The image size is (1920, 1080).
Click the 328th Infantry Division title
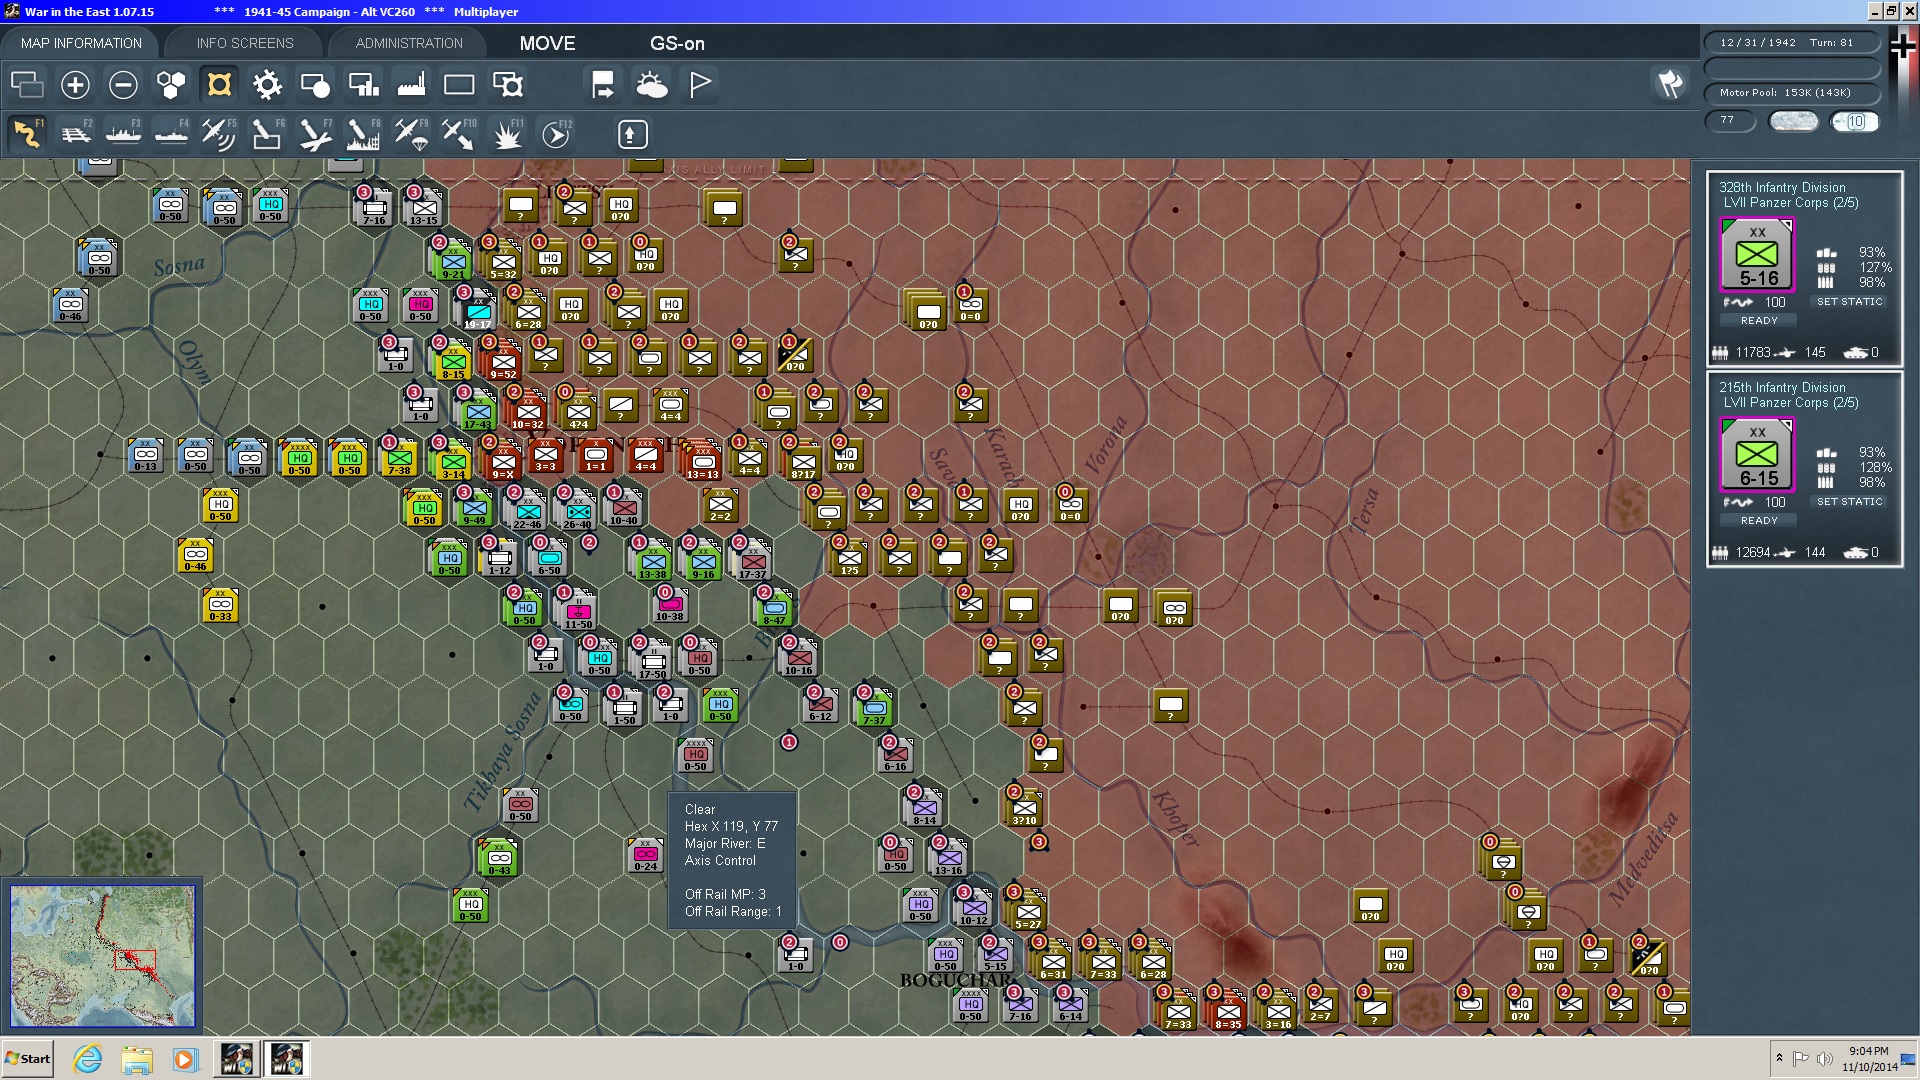[x=1782, y=187]
